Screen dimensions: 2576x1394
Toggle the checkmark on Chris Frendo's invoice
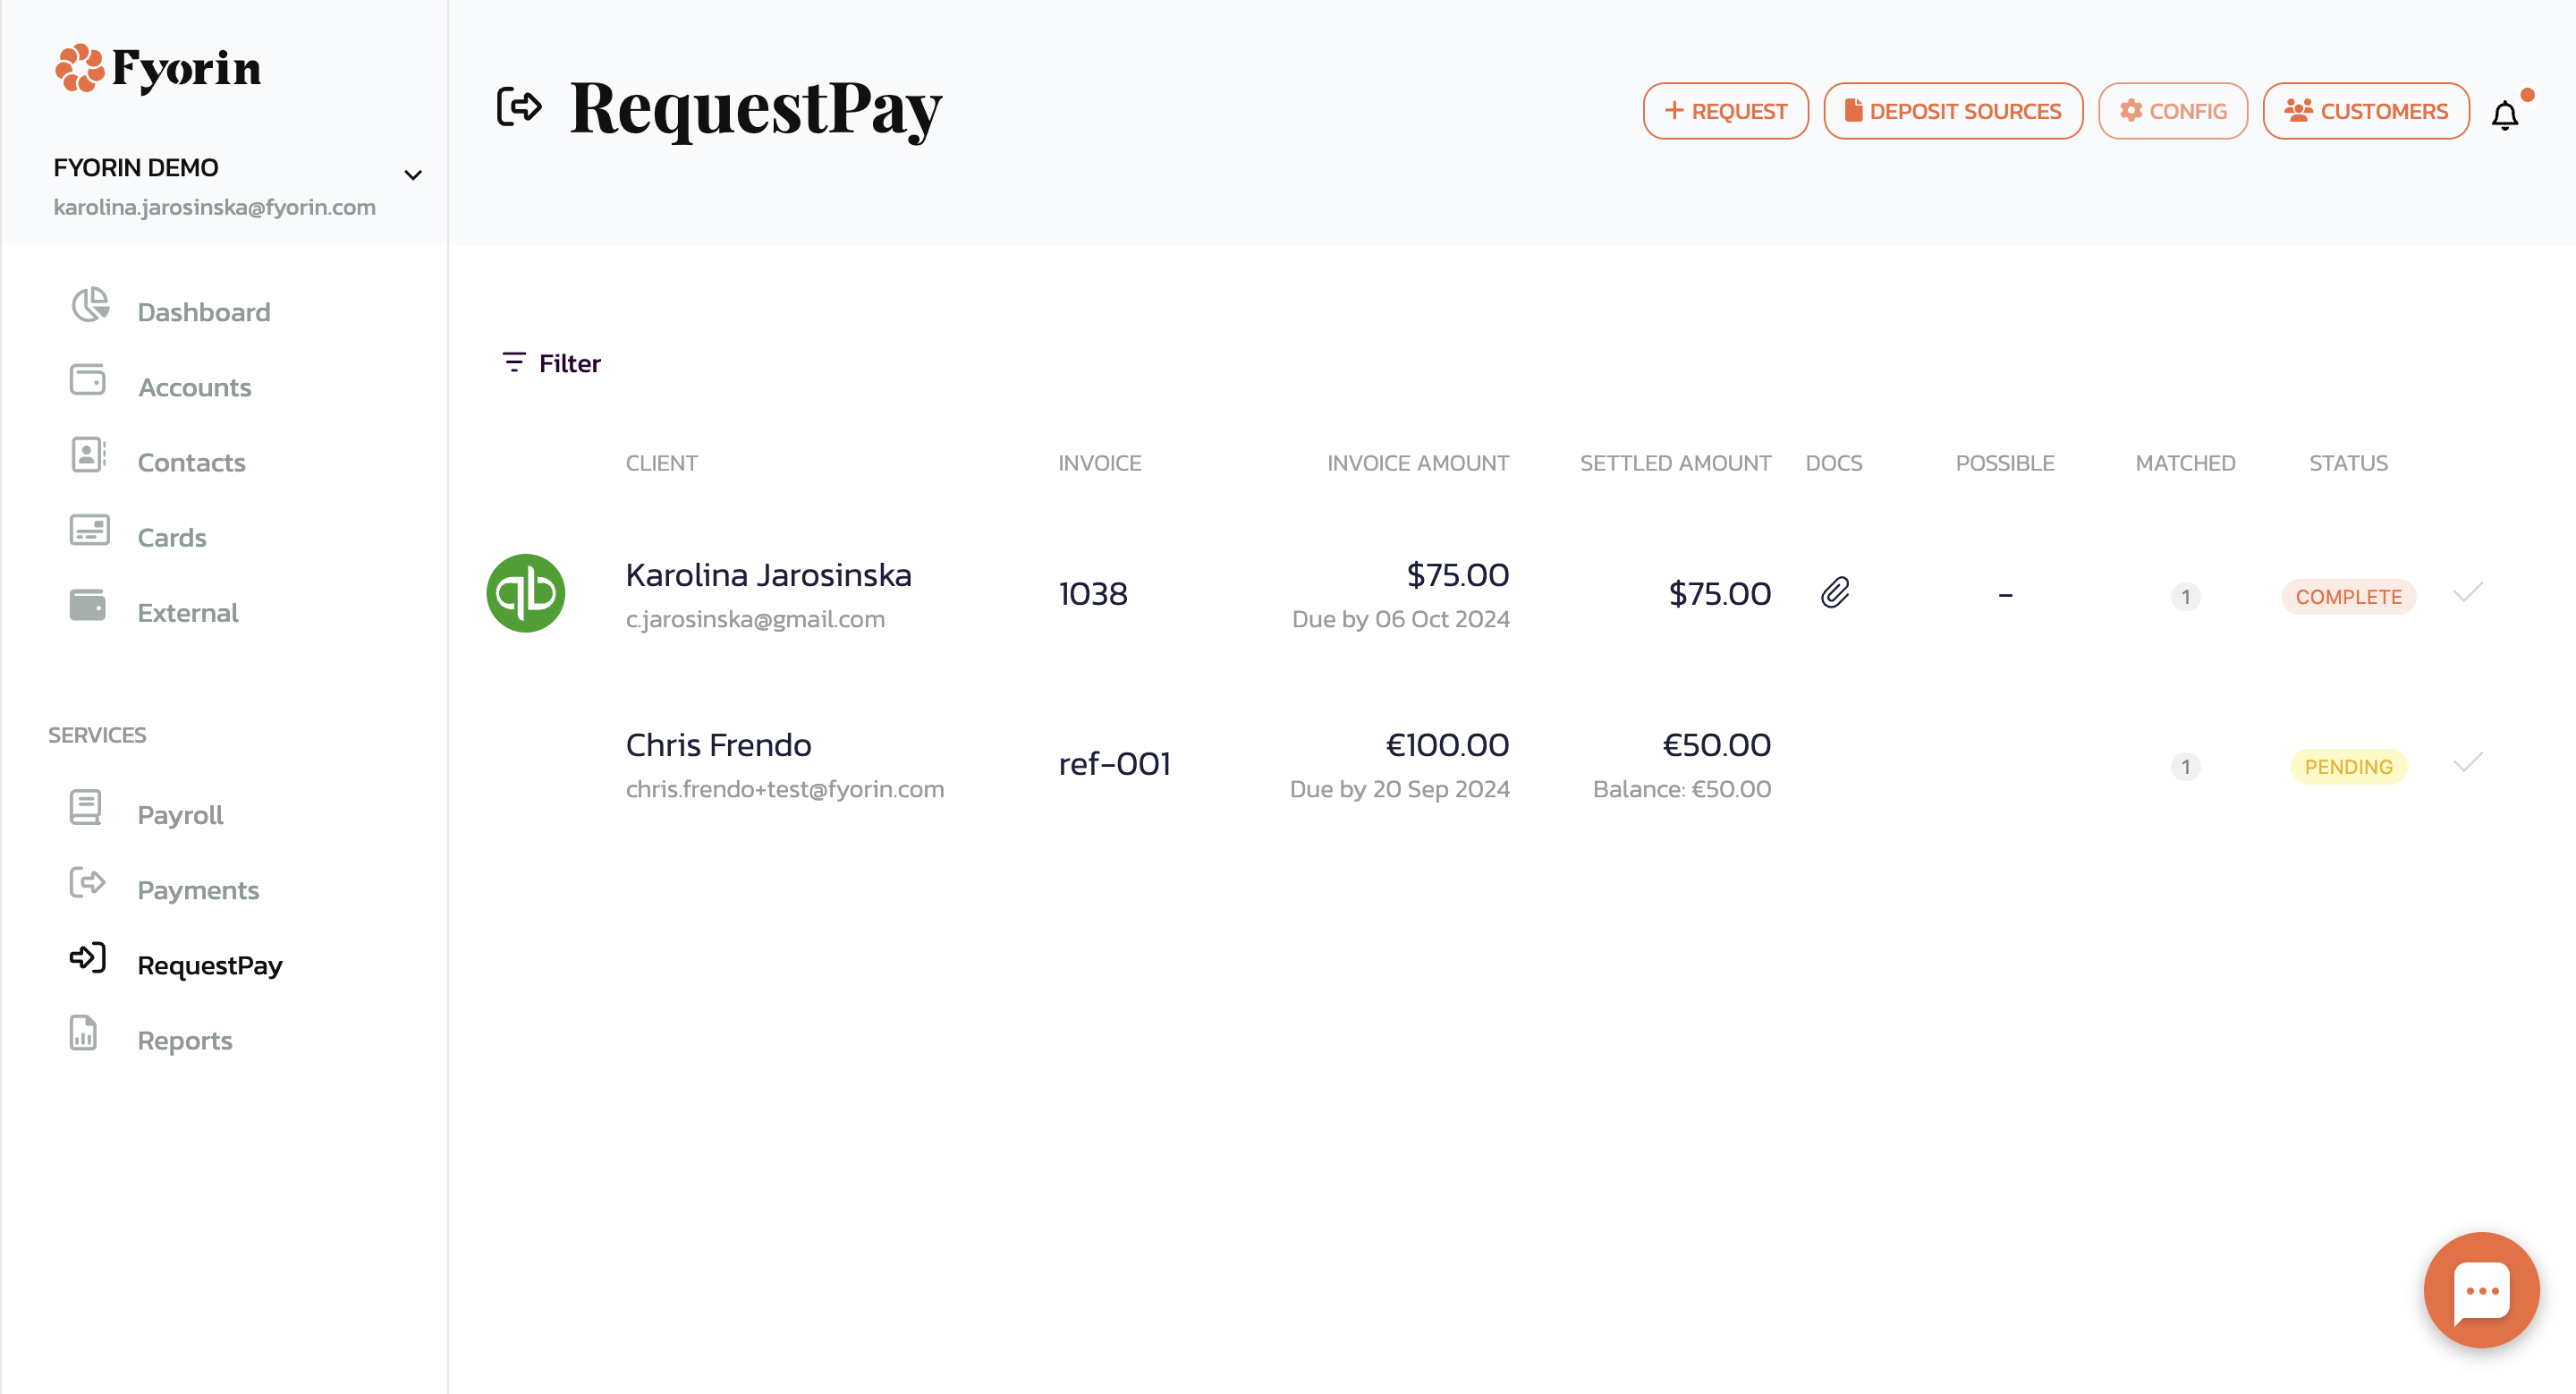(x=2466, y=762)
